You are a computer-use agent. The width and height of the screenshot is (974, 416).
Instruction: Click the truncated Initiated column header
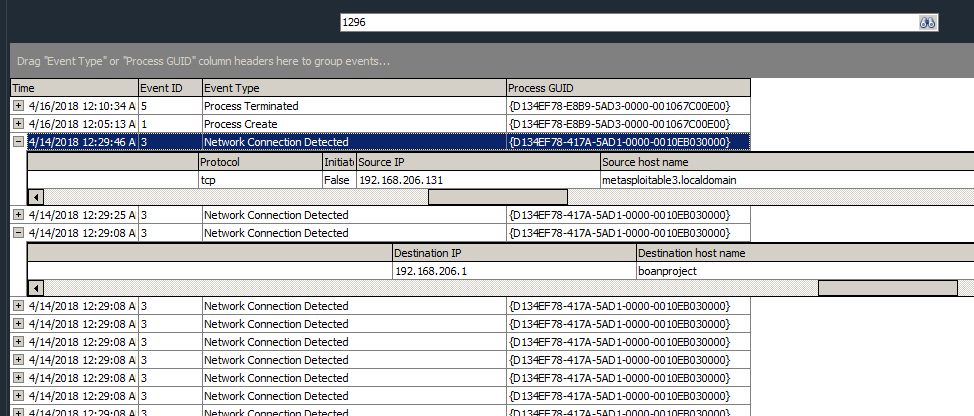pyautogui.click(x=339, y=162)
